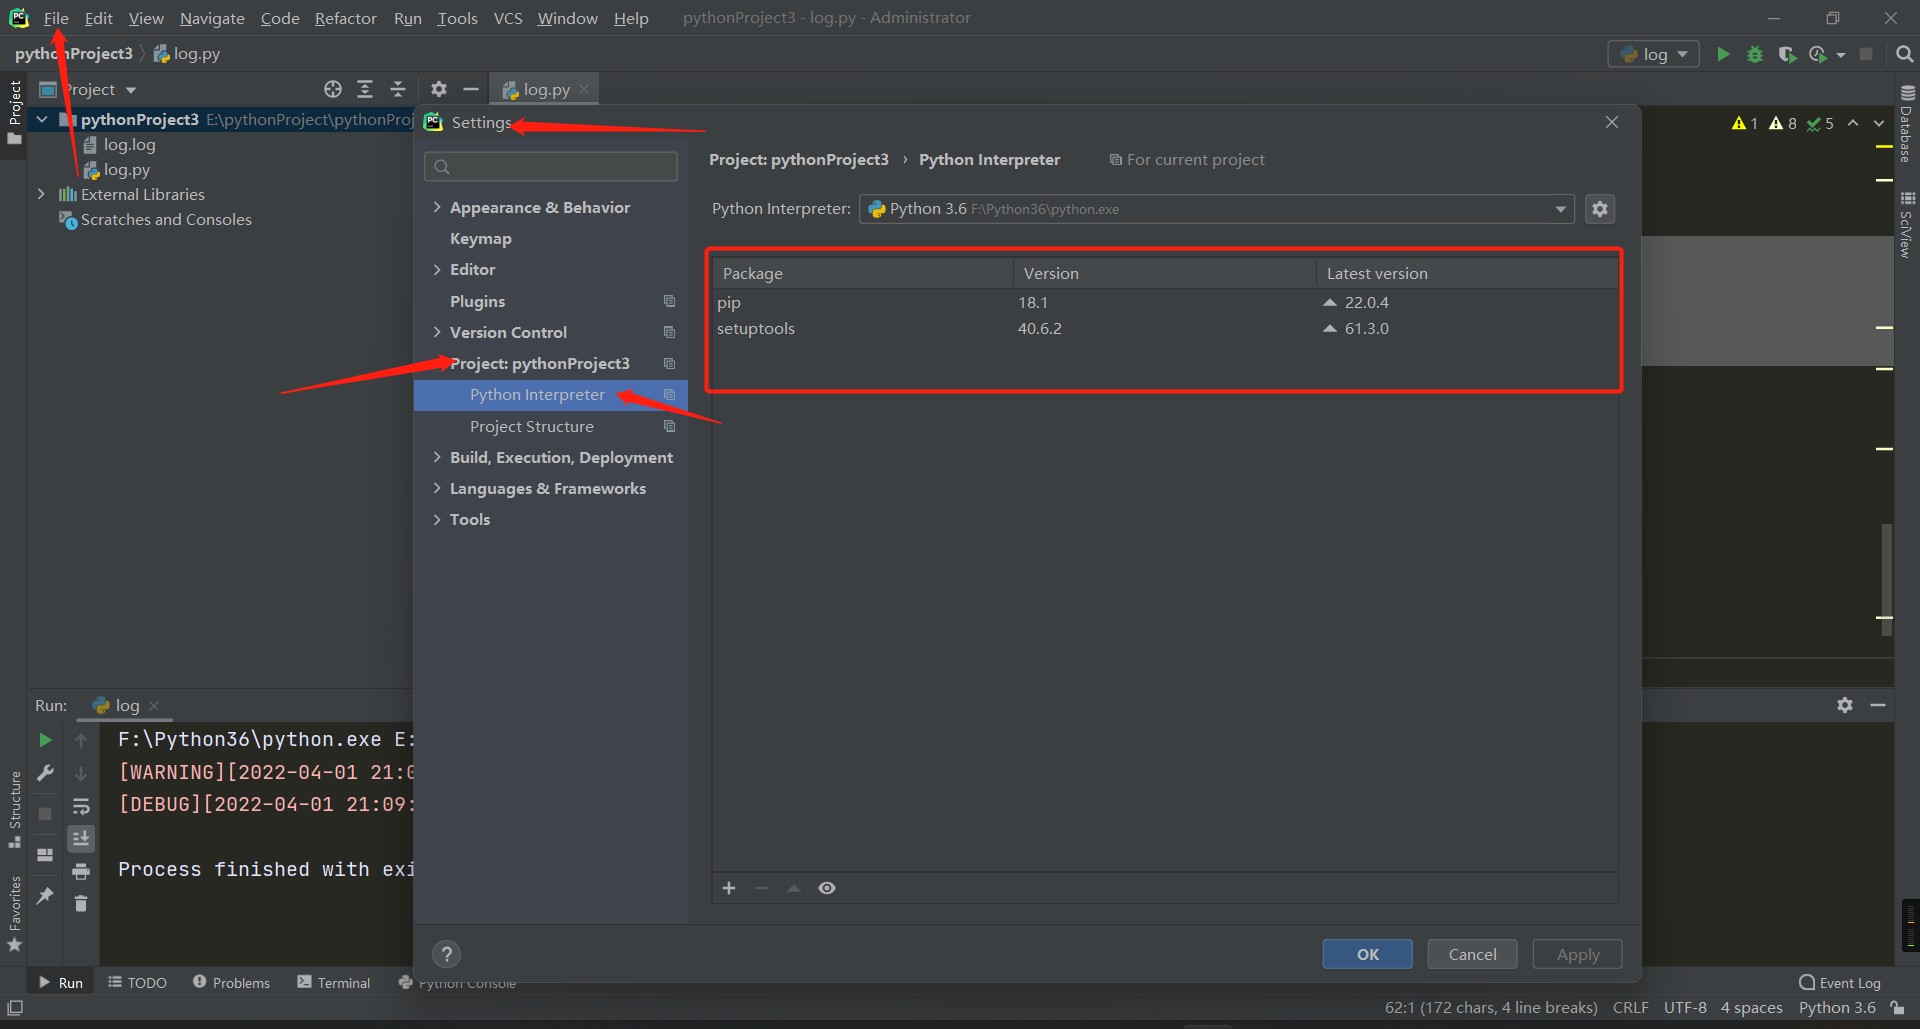The width and height of the screenshot is (1920, 1029).
Task: Toggle show early releases eye icon
Action: tap(827, 888)
